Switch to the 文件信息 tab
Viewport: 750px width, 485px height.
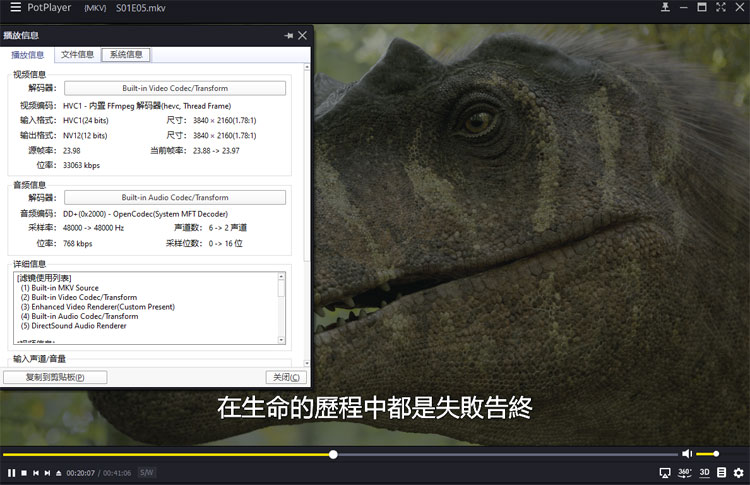pos(77,55)
